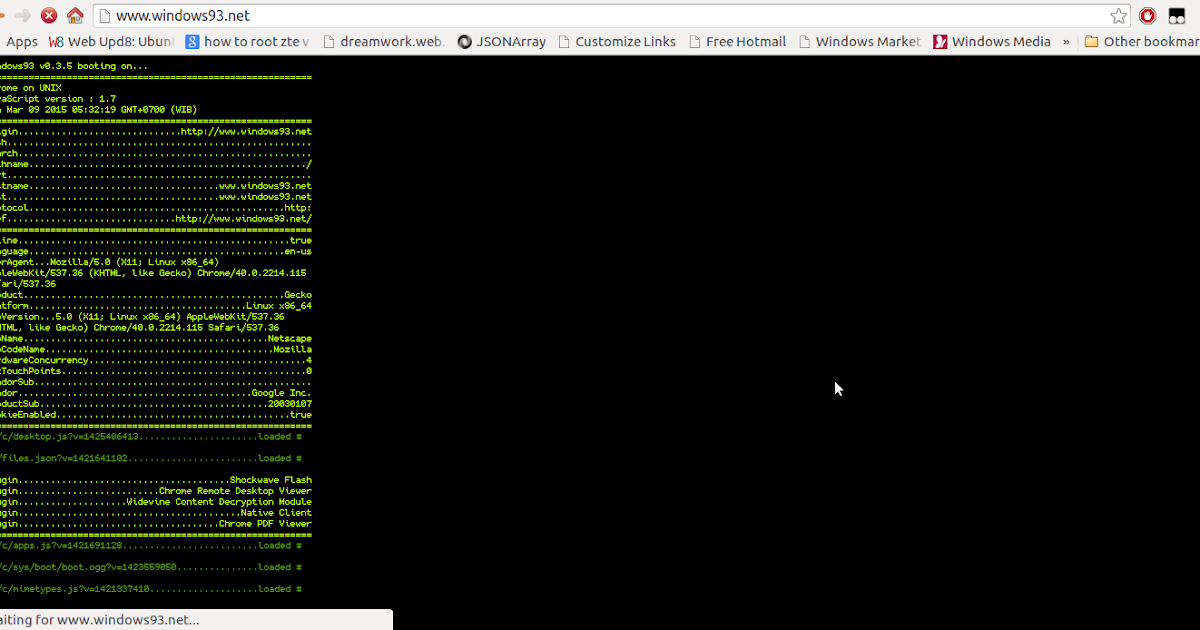Click the 'Chrome PDF Viewer' plugin line
The image size is (1200, 630).
156,524
